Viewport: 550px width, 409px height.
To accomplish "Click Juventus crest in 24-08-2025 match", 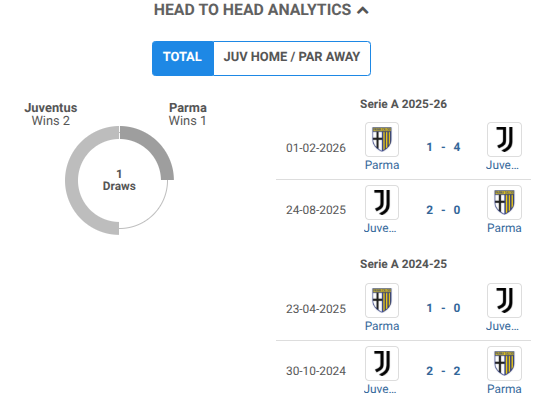I will point(382,202).
